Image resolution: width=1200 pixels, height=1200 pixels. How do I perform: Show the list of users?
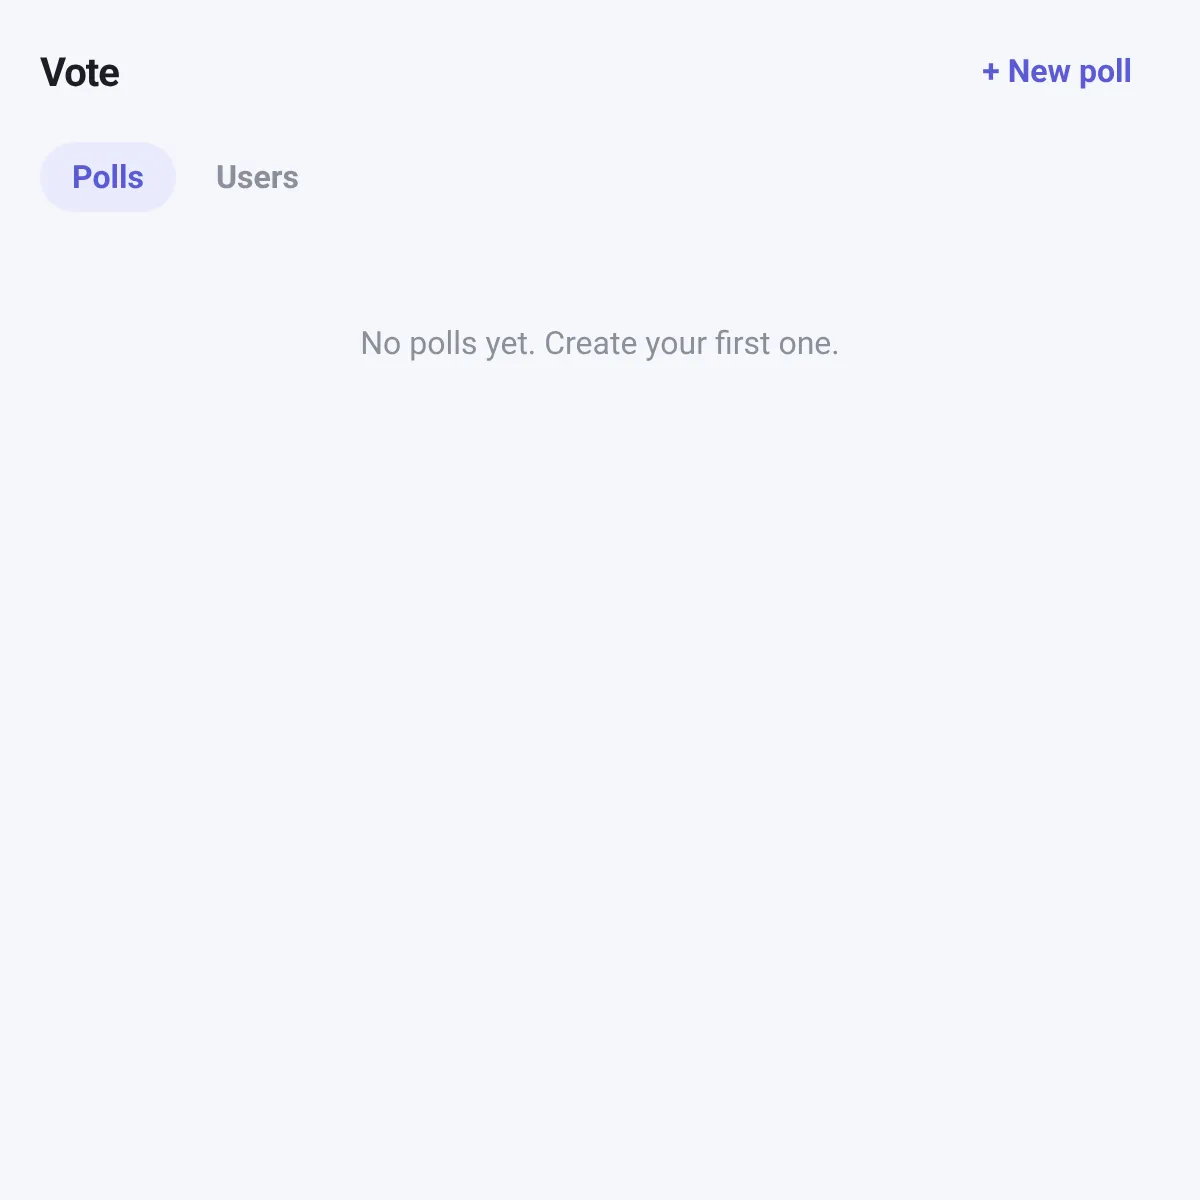coord(257,177)
